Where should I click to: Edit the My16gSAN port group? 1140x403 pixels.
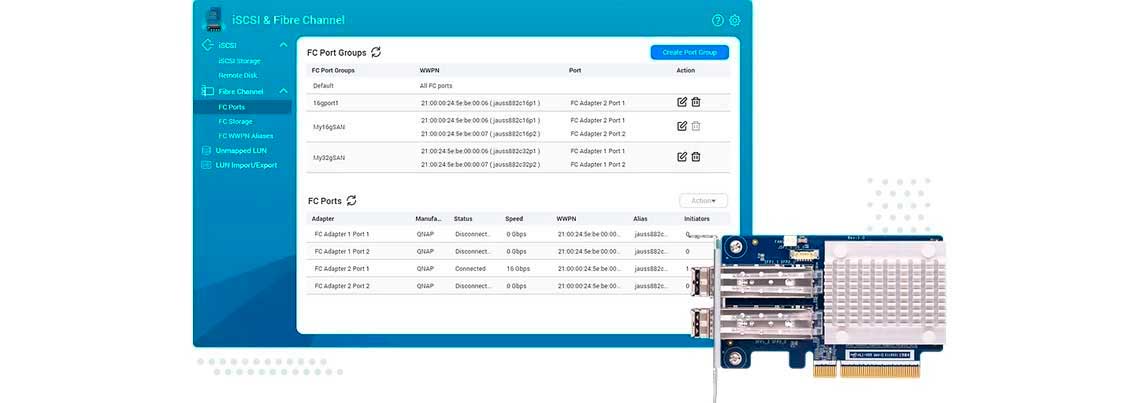click(x=682, y=126)
